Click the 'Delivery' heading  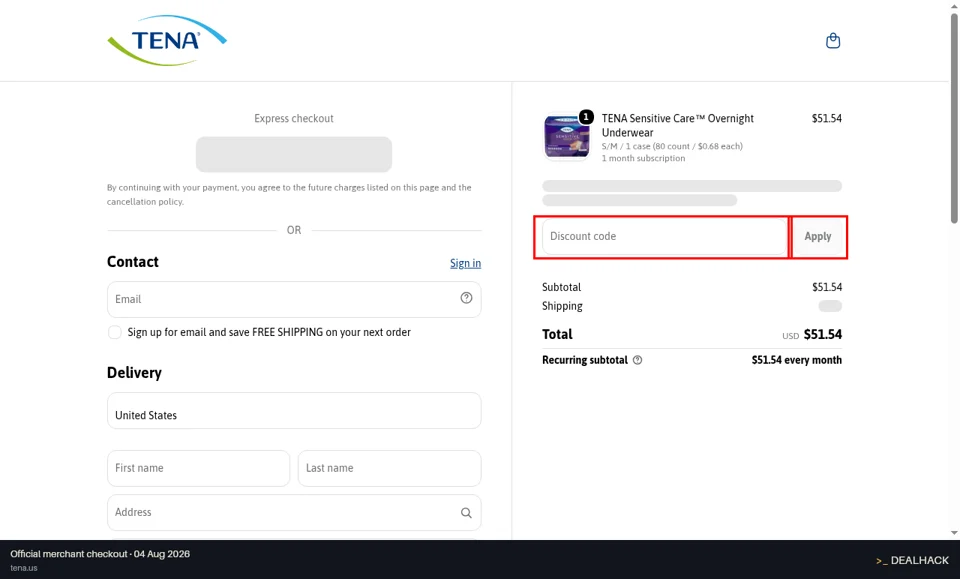135,373
